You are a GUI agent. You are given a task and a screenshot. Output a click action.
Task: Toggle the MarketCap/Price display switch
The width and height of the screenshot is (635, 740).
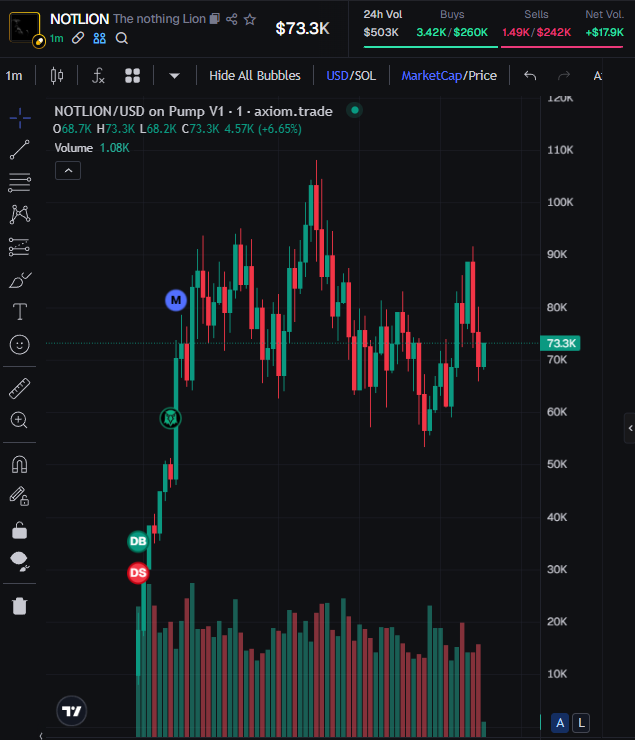coord(449,76)
